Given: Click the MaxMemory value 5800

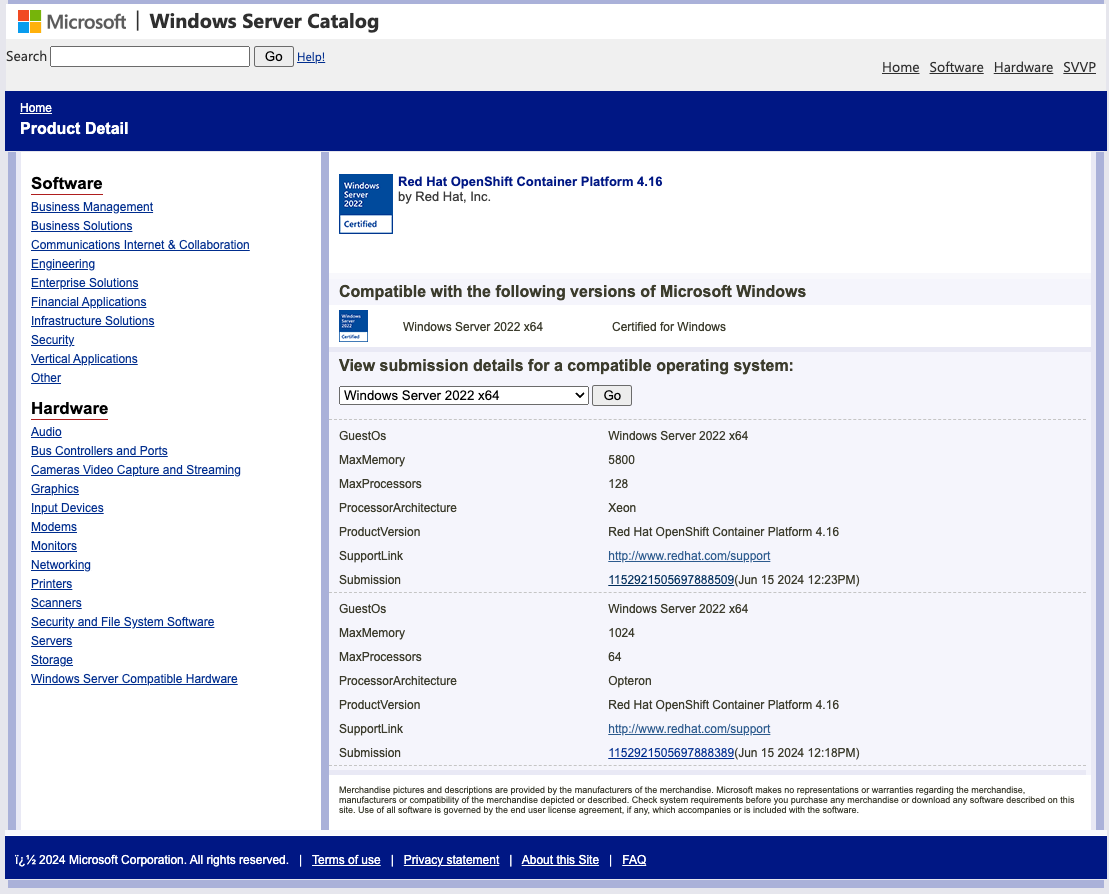Looking at the screenshot, I should (621, 460).
